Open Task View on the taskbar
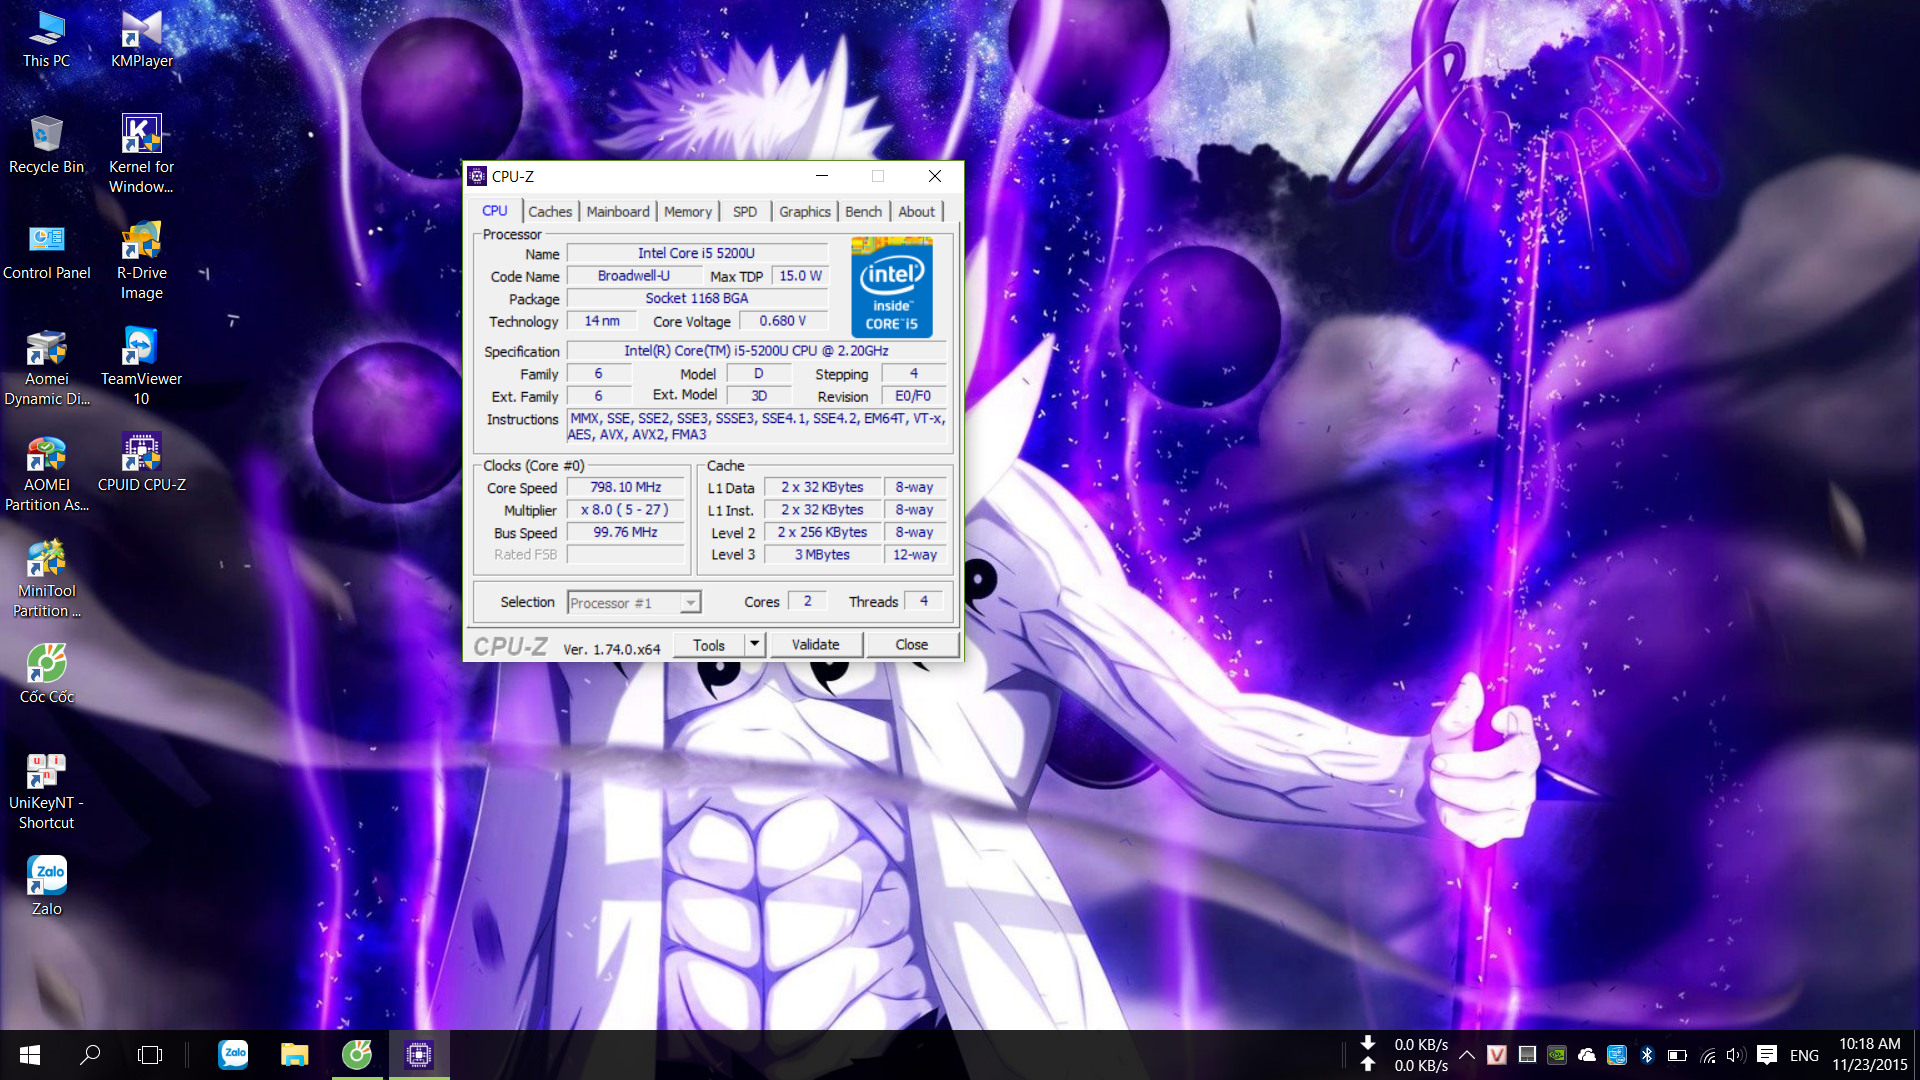1920x1080 pixels. (150, 1055)
